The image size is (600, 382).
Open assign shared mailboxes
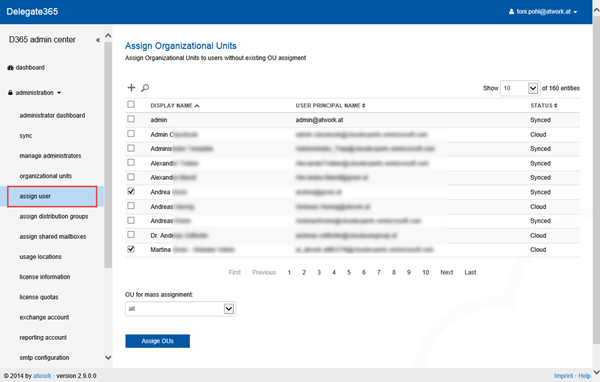click(x=53, y=237)
